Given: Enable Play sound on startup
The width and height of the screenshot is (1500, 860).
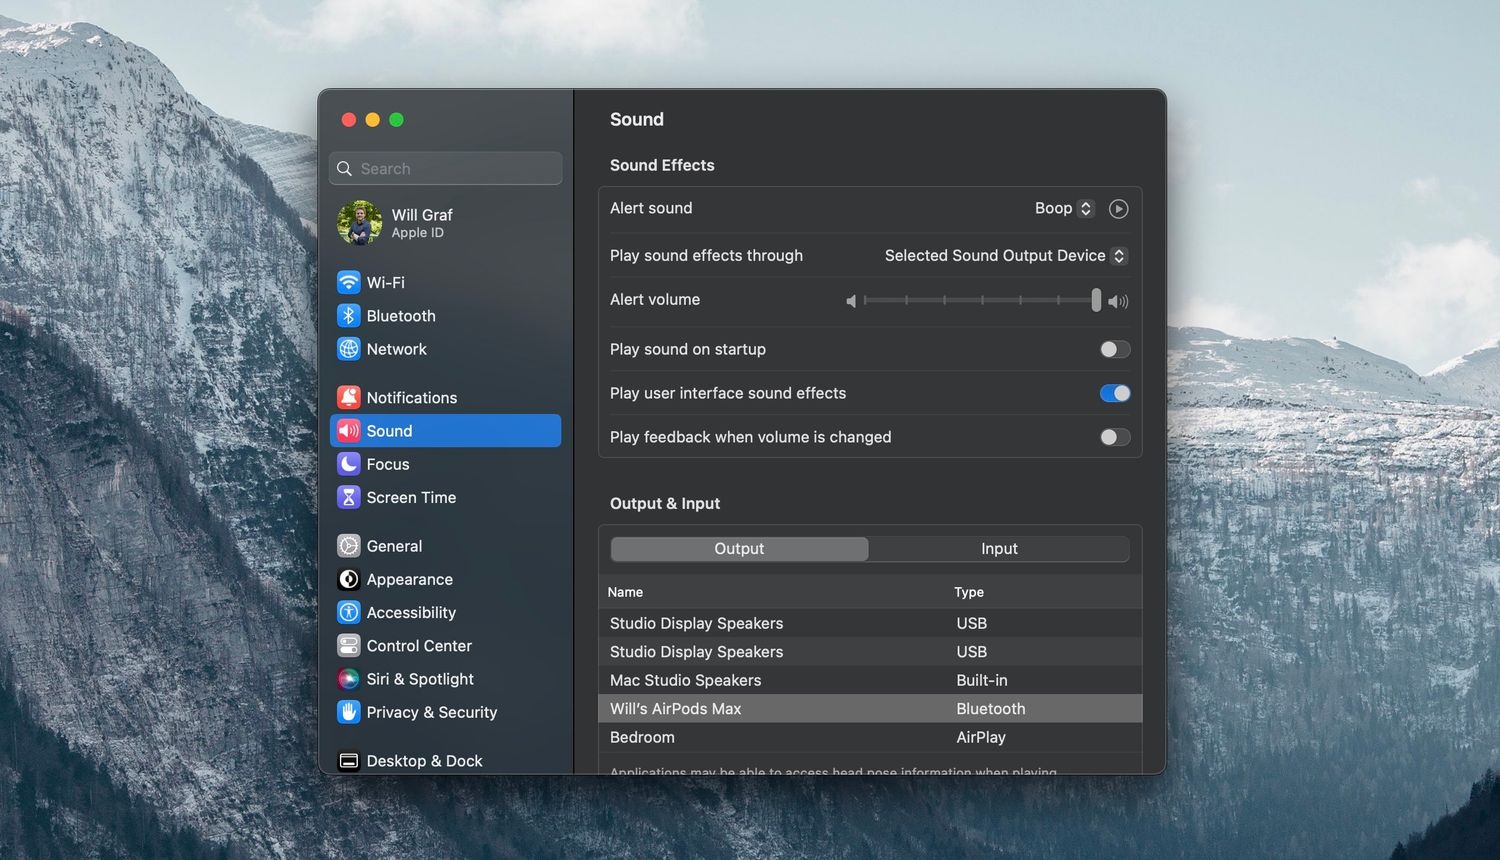Looking at the screenshot, I should pyautogui.click(x=1115, y=349).
